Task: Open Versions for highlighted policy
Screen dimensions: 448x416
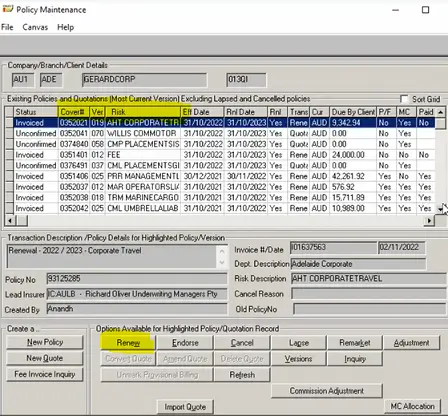Action: [299, 359]
